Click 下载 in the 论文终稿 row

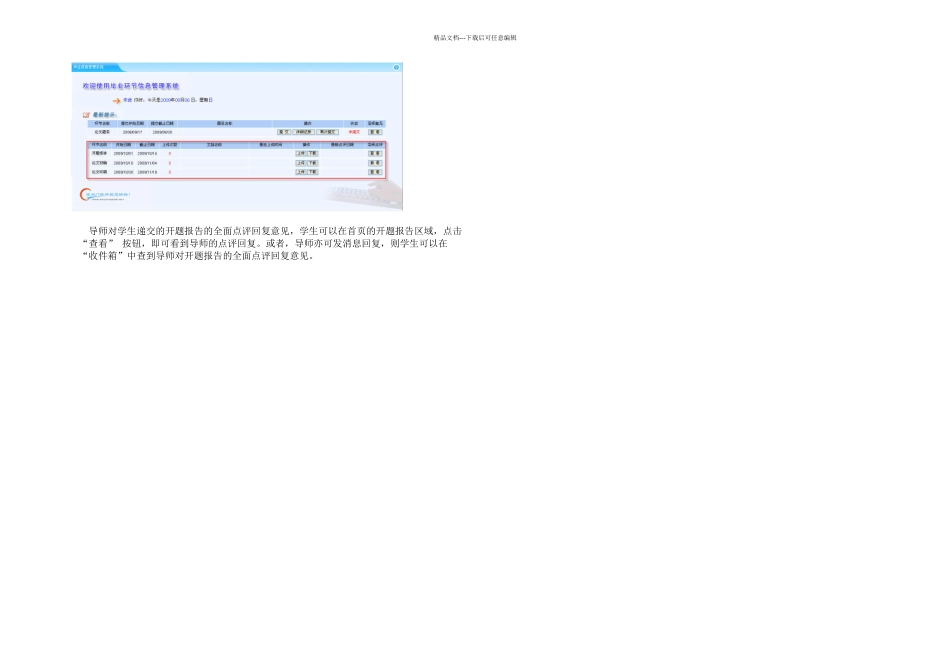pos(312,172)
